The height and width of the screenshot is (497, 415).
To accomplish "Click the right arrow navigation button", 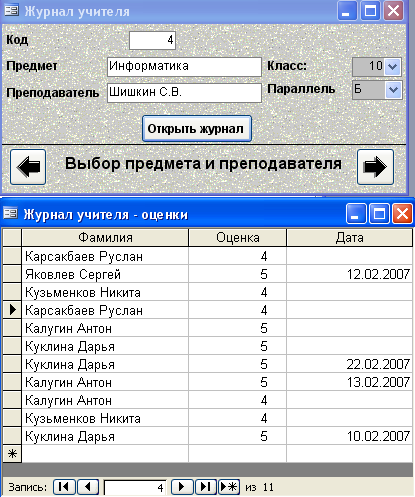I will click(x=375, y=167).
